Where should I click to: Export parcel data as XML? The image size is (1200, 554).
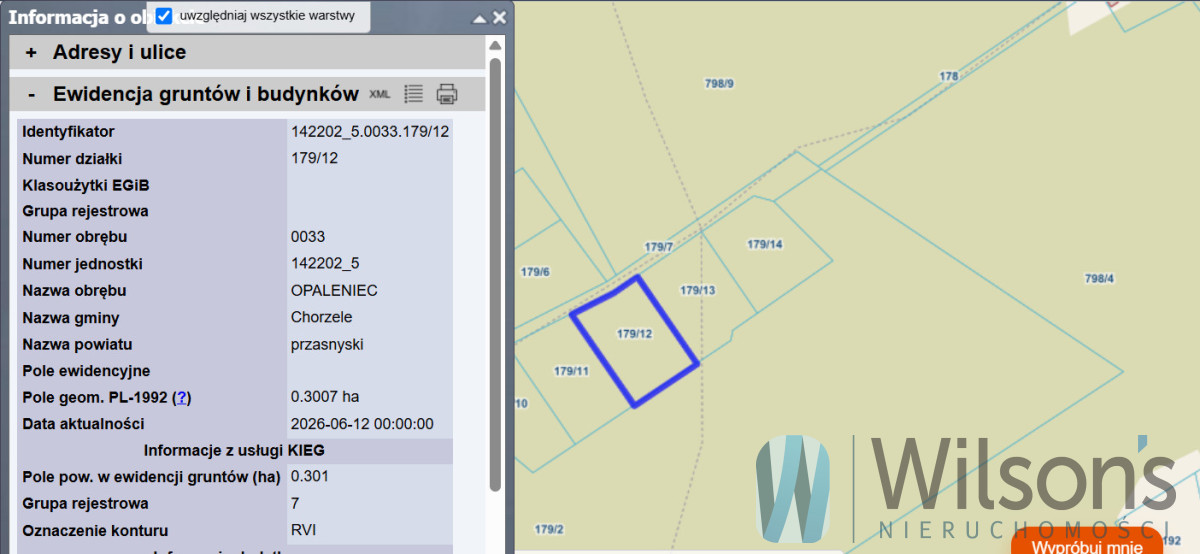click(x=379, y=94)
